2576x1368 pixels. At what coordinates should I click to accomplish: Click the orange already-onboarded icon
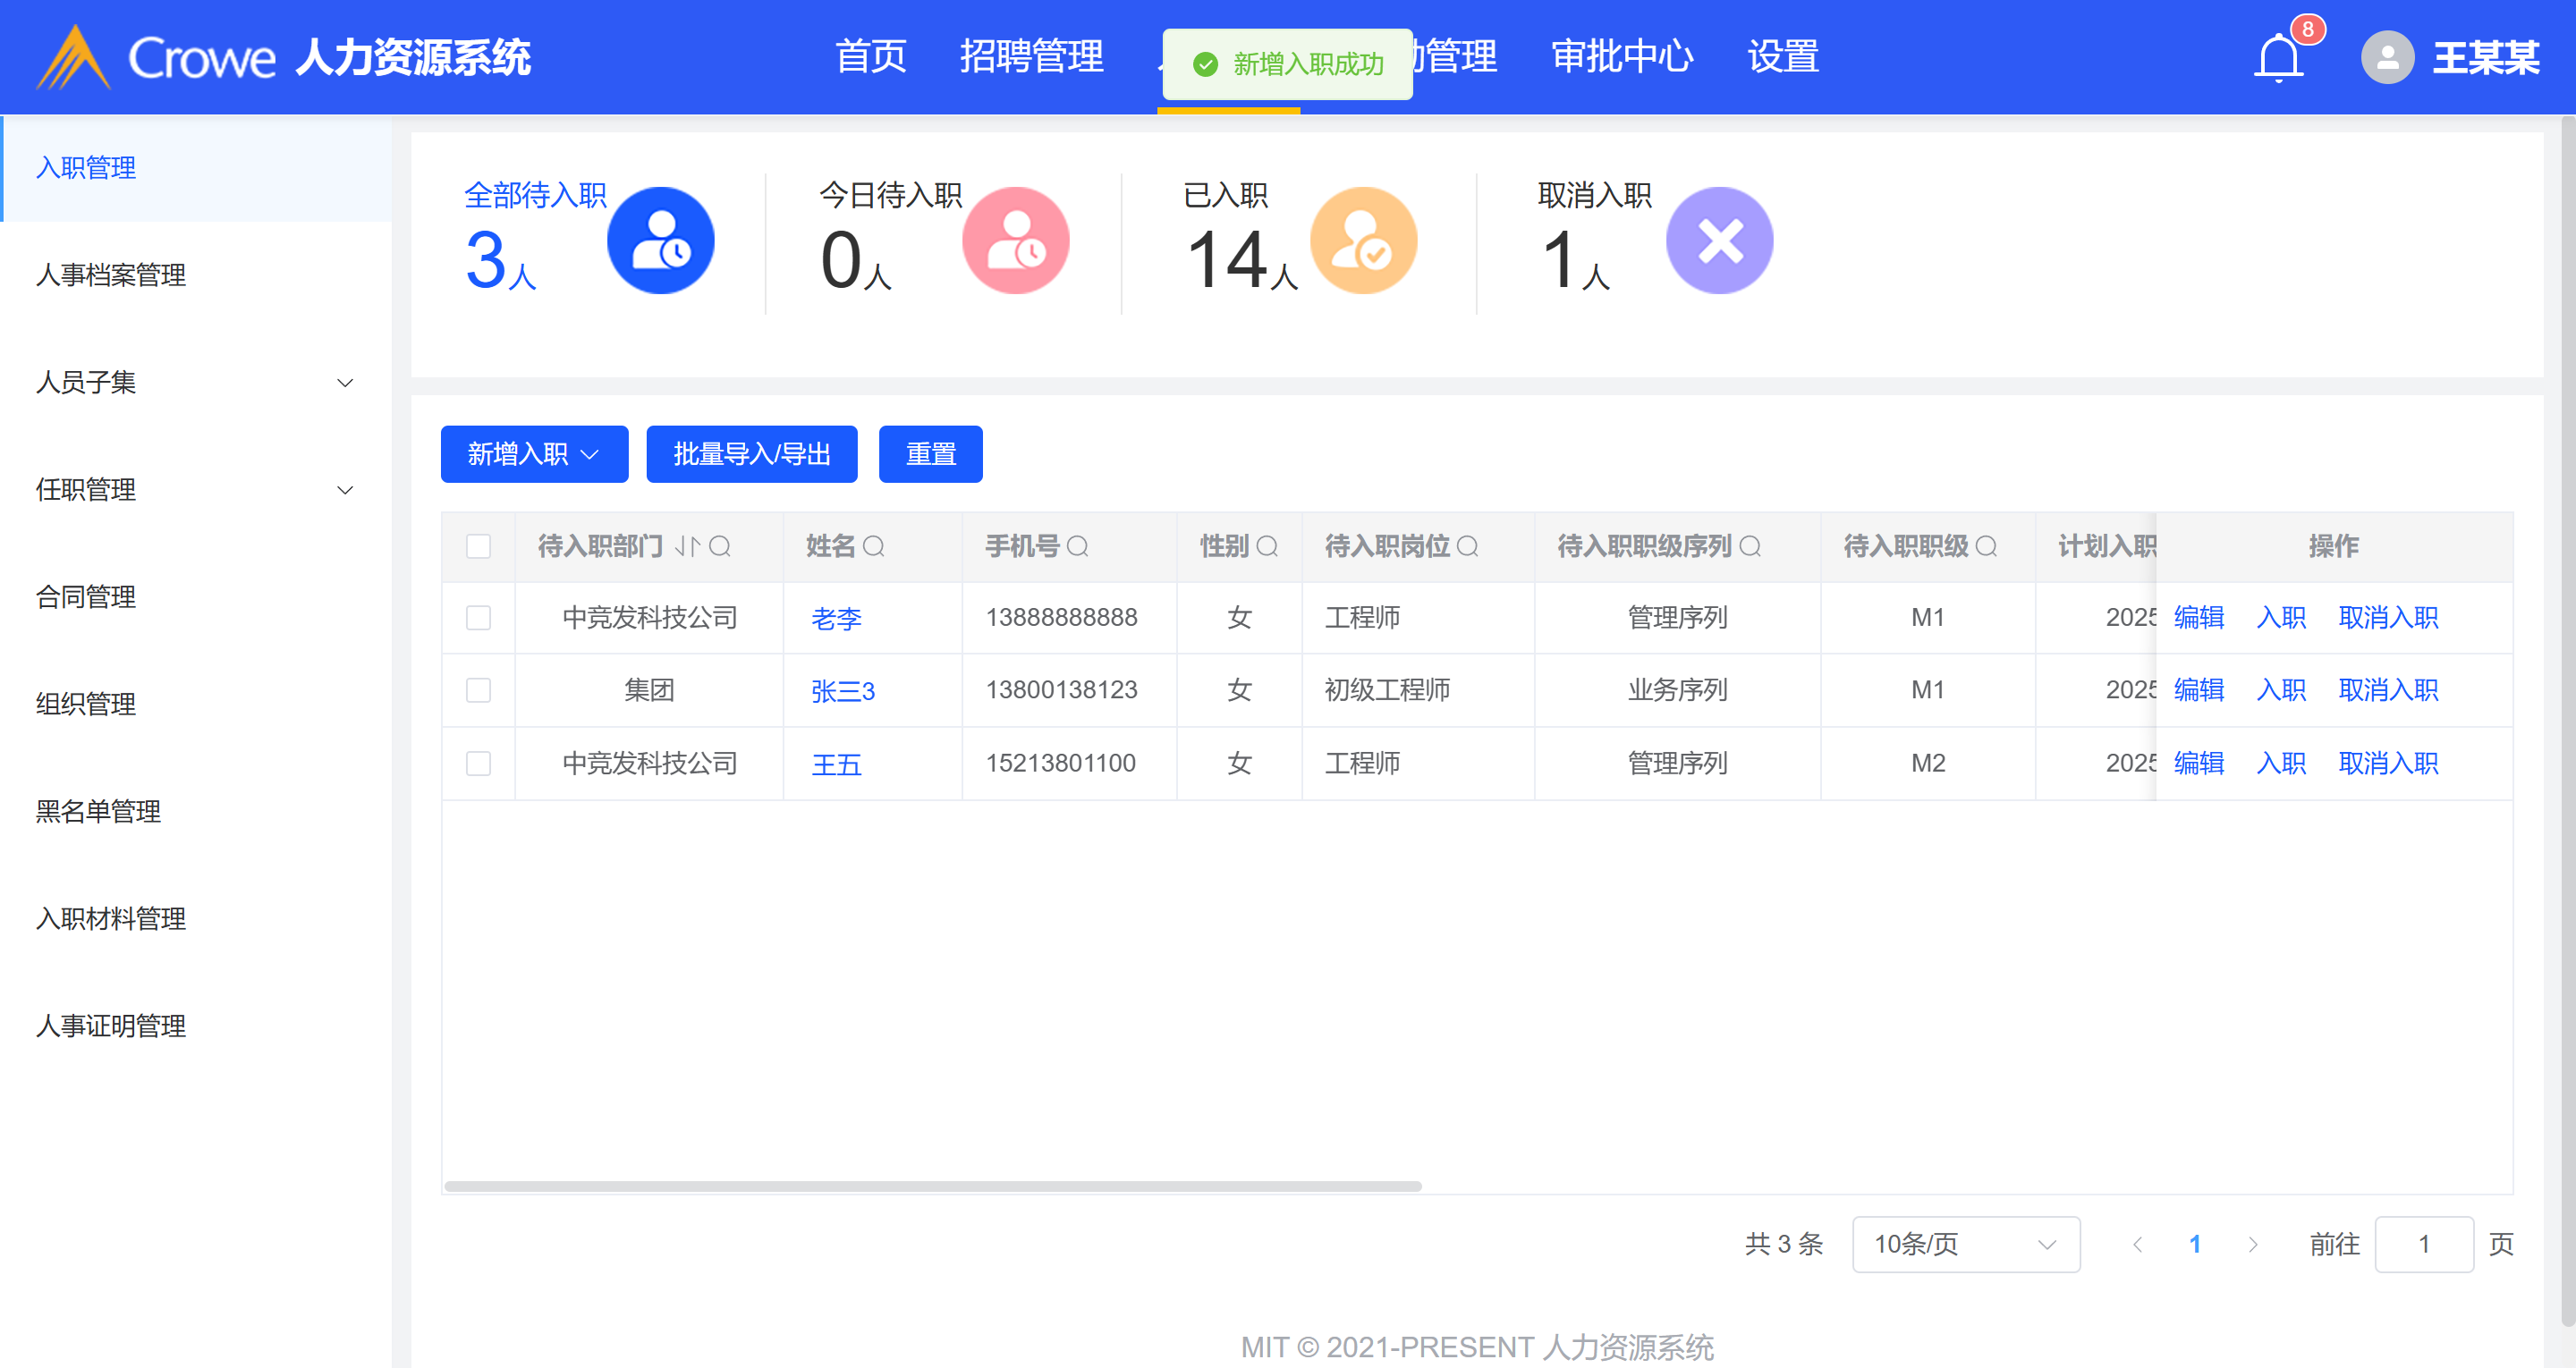pos(1363,241)
